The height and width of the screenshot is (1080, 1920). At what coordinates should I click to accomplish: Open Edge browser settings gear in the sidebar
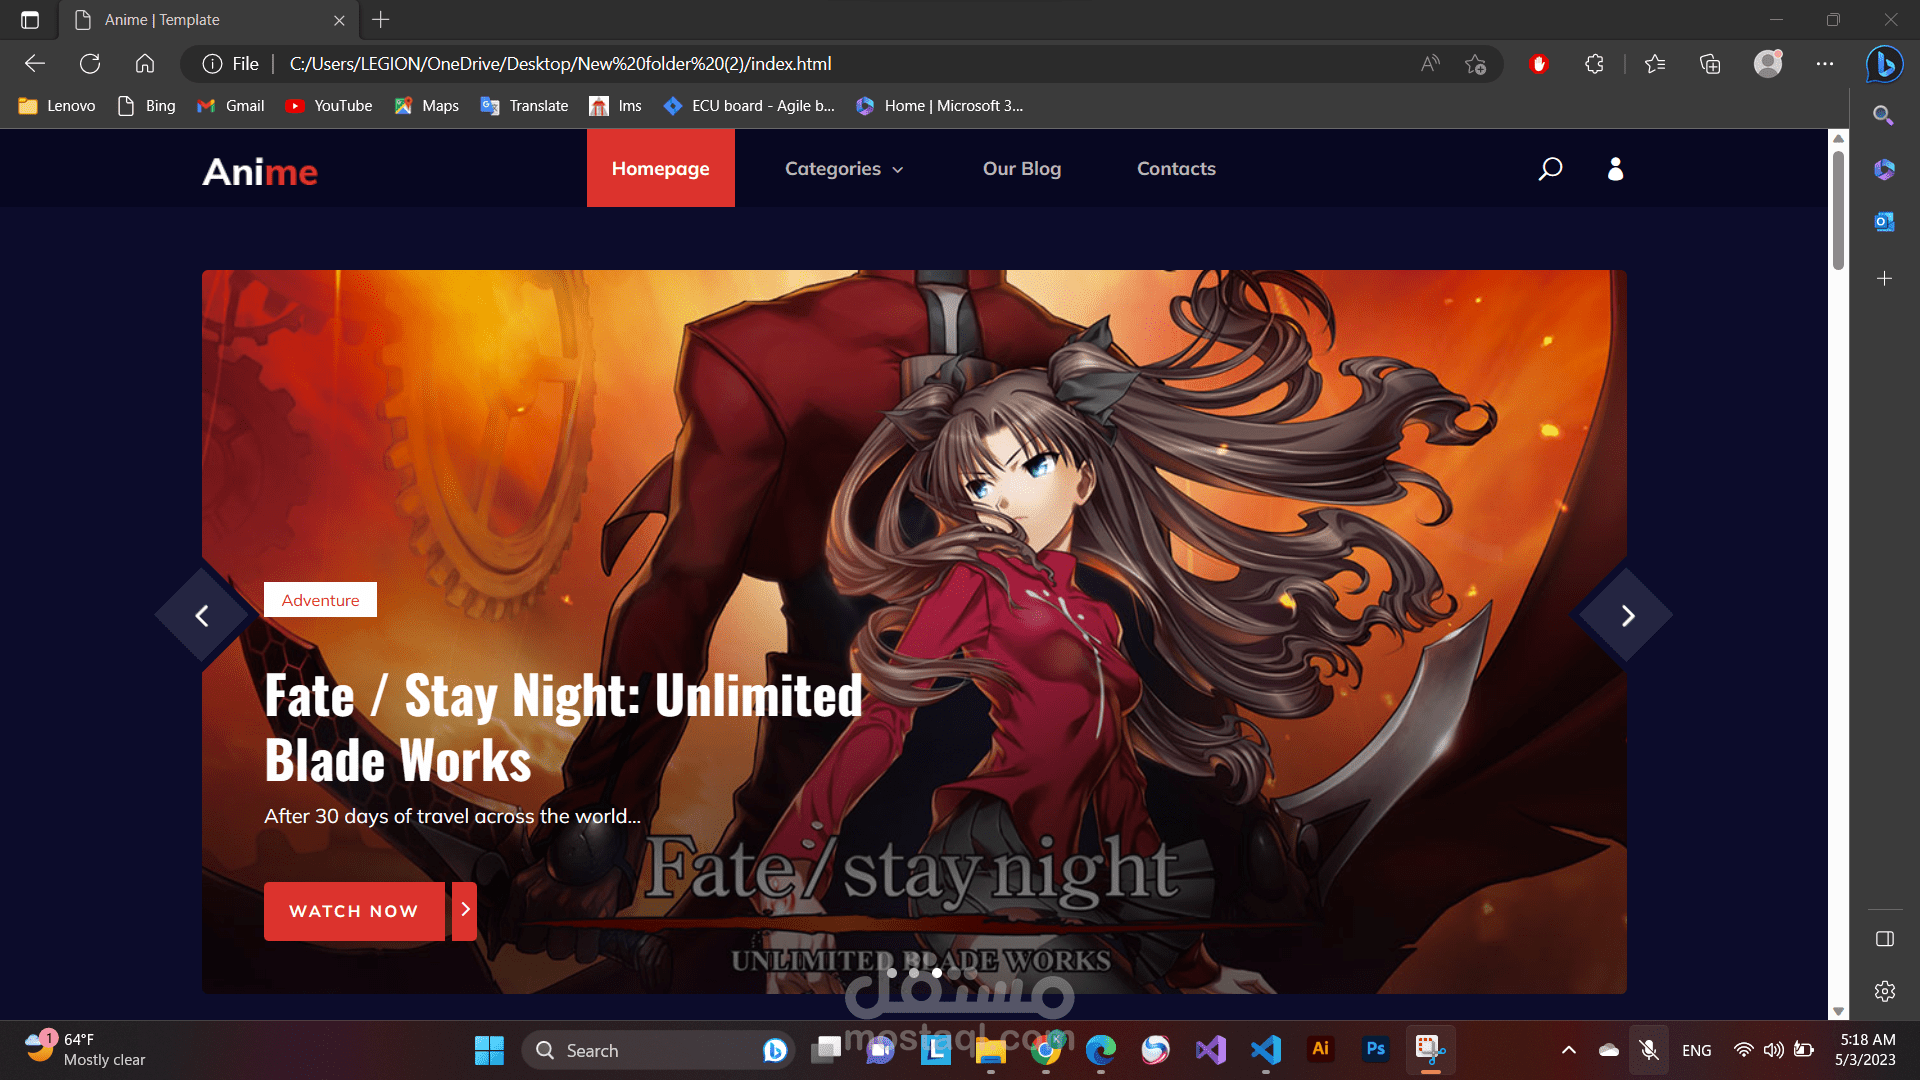click(x=1884, y=991)
